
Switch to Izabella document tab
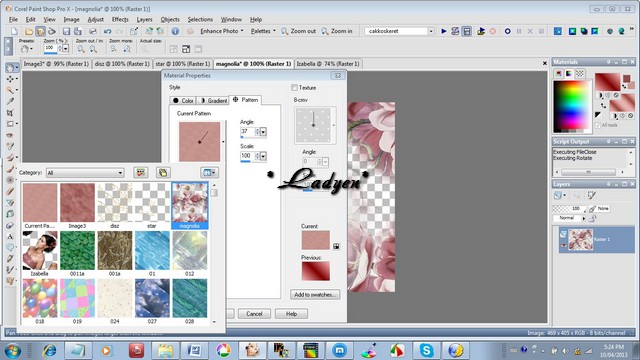coord(328,64)
